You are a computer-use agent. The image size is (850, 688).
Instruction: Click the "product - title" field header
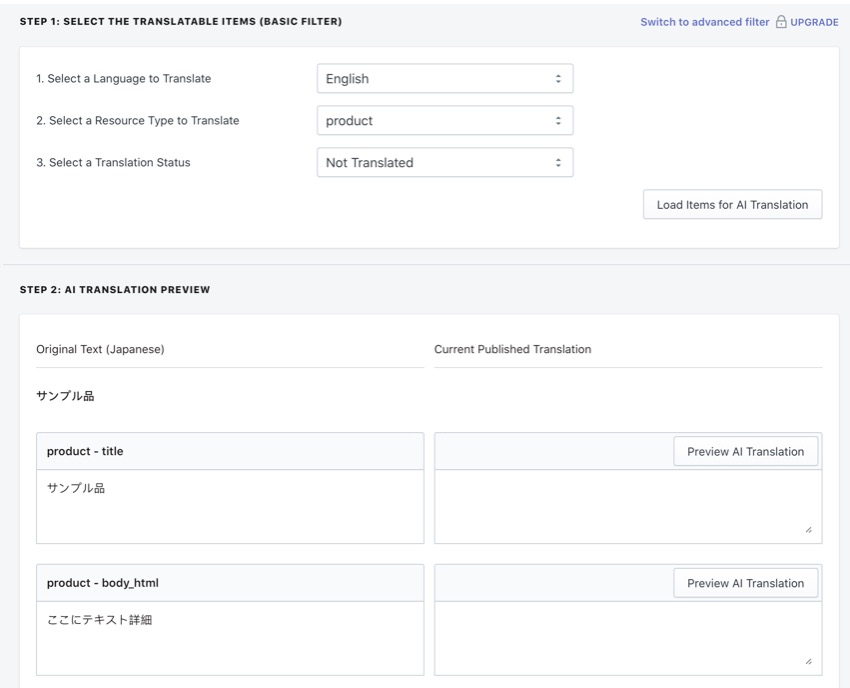pyautogui.click(x=85, y=452)
